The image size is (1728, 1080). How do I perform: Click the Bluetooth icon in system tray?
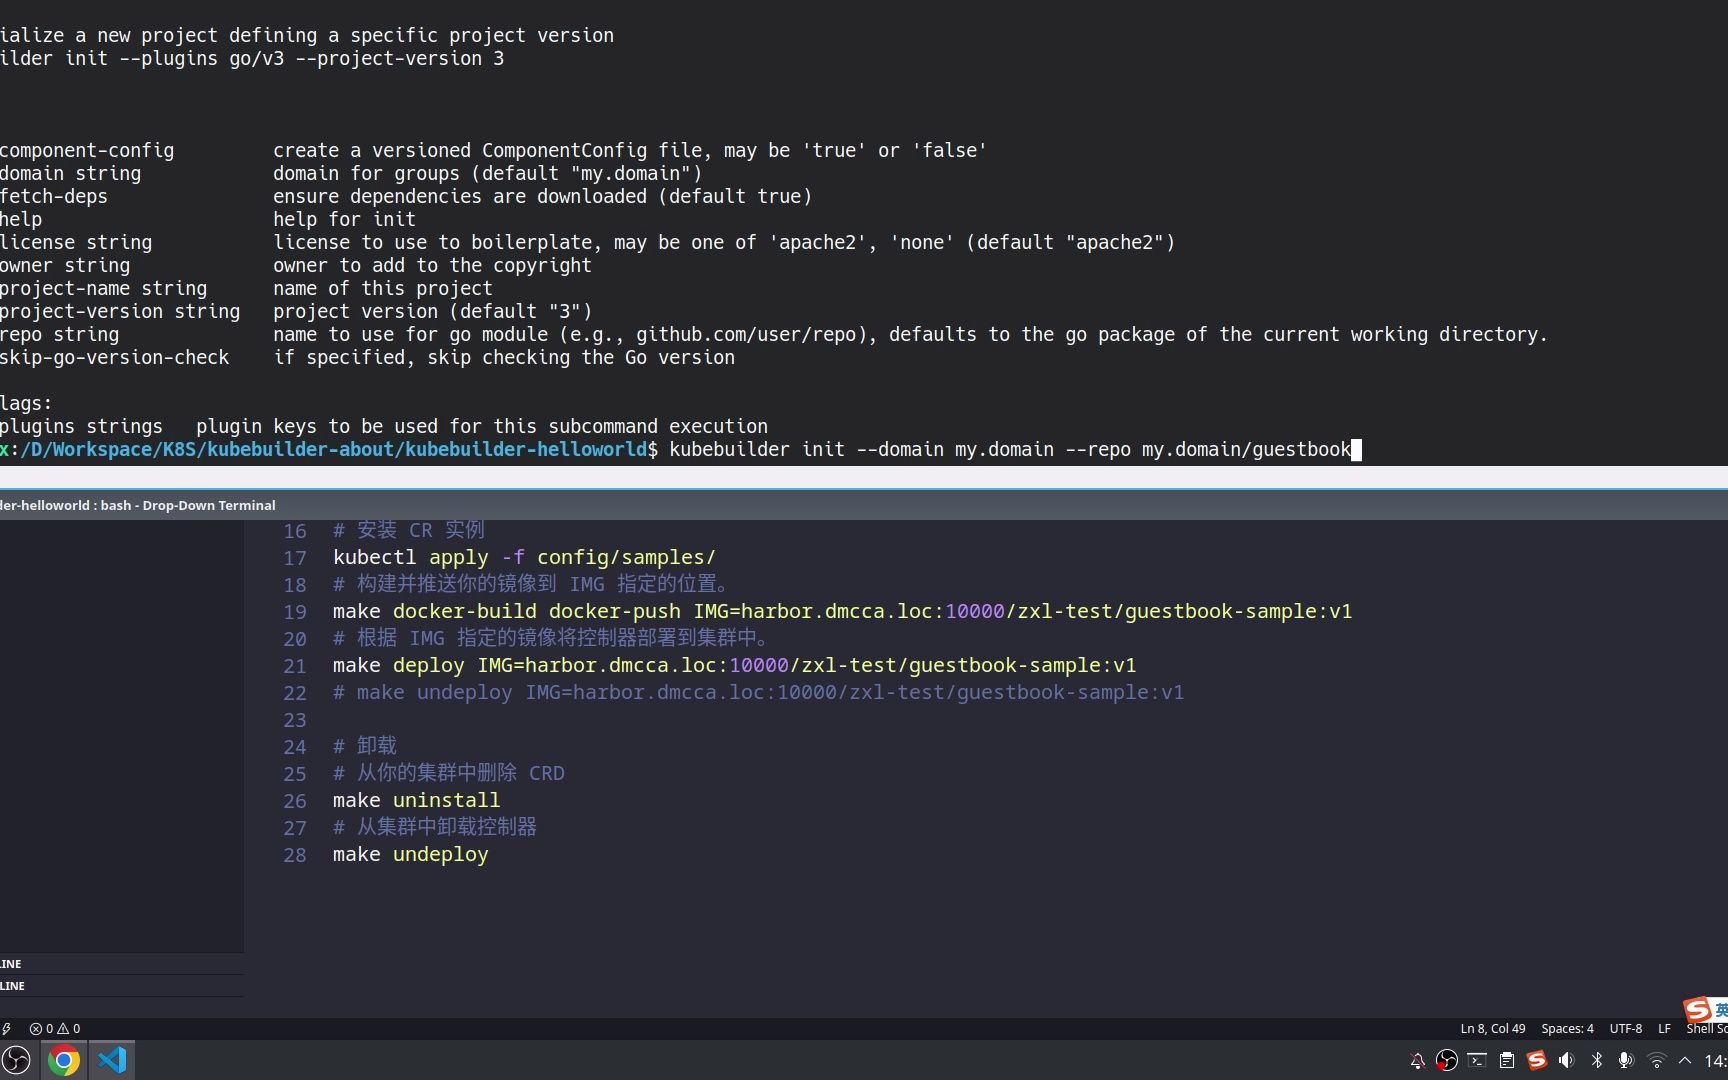(x=1597, y=1060)
